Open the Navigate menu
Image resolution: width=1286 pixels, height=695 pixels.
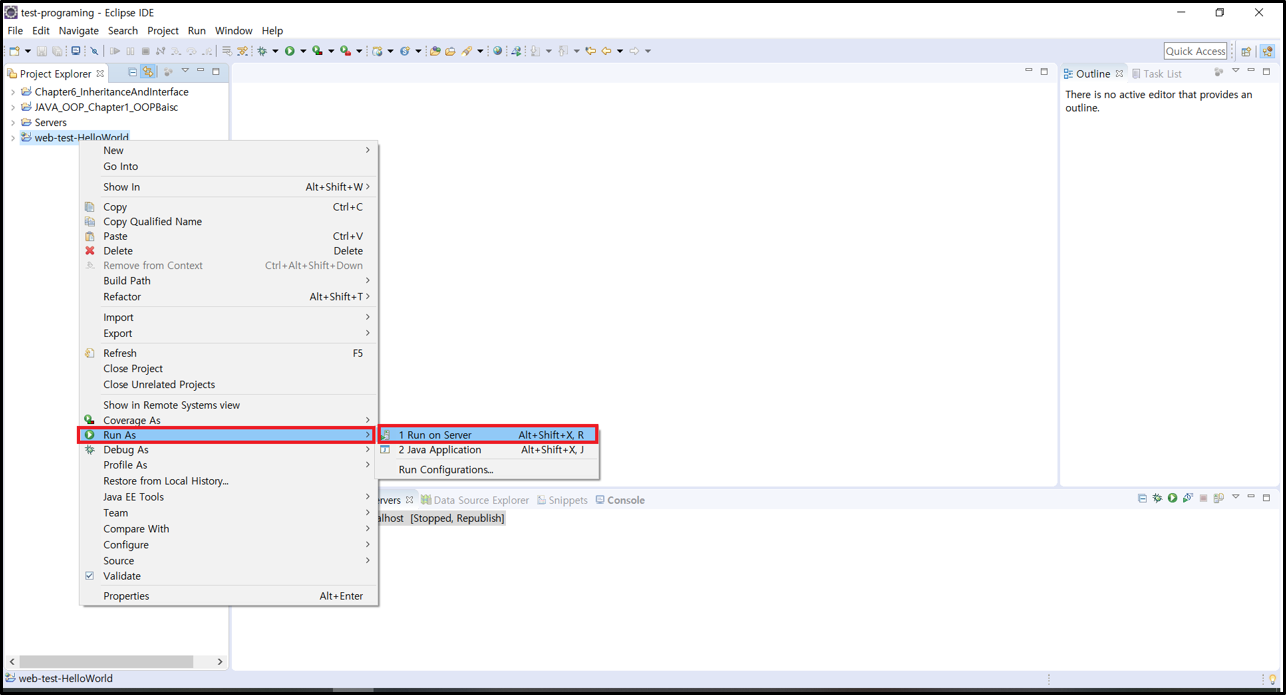pyautogui.click(x=79, y=31)
